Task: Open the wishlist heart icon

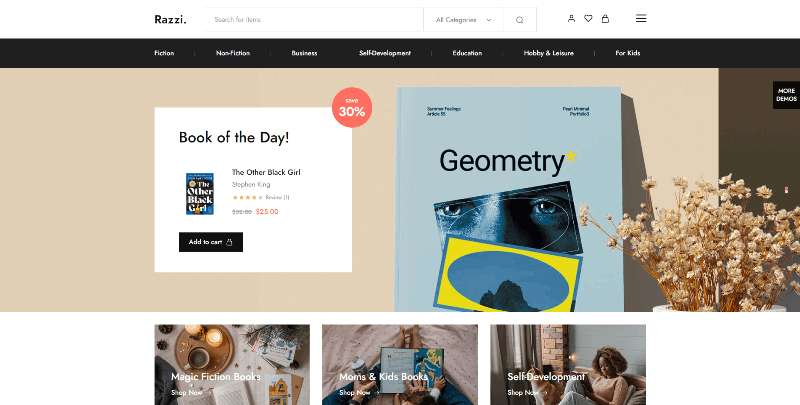Action: [588, 19]
